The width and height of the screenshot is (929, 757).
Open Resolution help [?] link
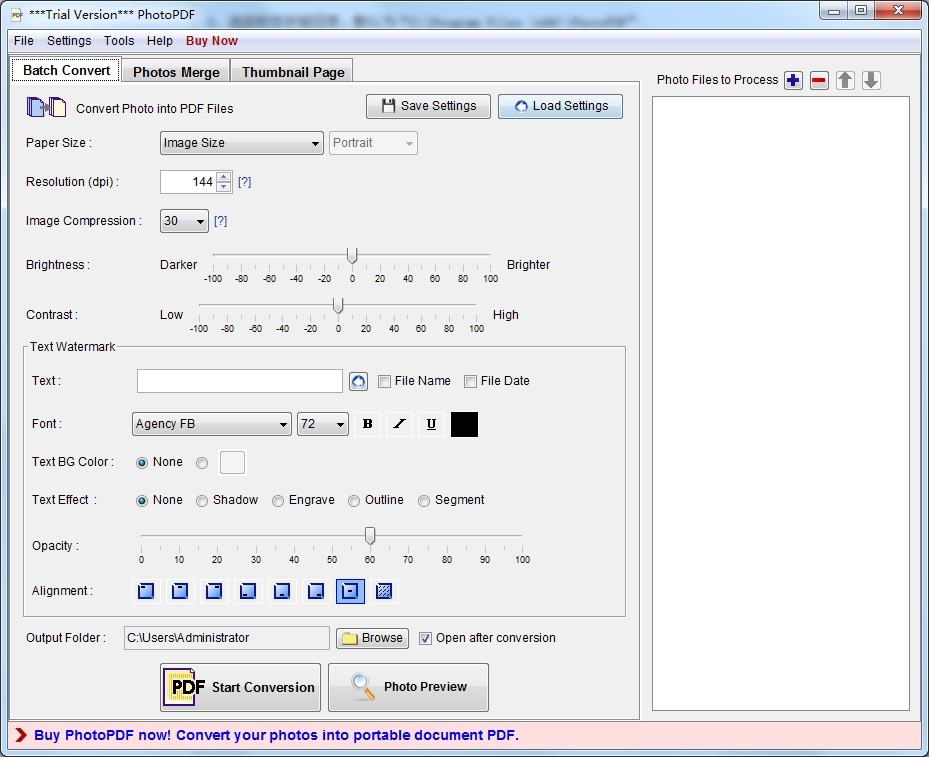(x=245, y=182)
